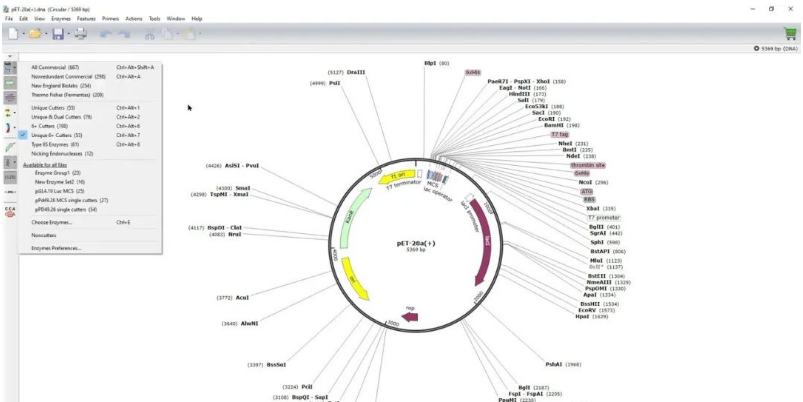803x402 pixels.
Task: Open the Actions menu
Action: coord(134,19)
